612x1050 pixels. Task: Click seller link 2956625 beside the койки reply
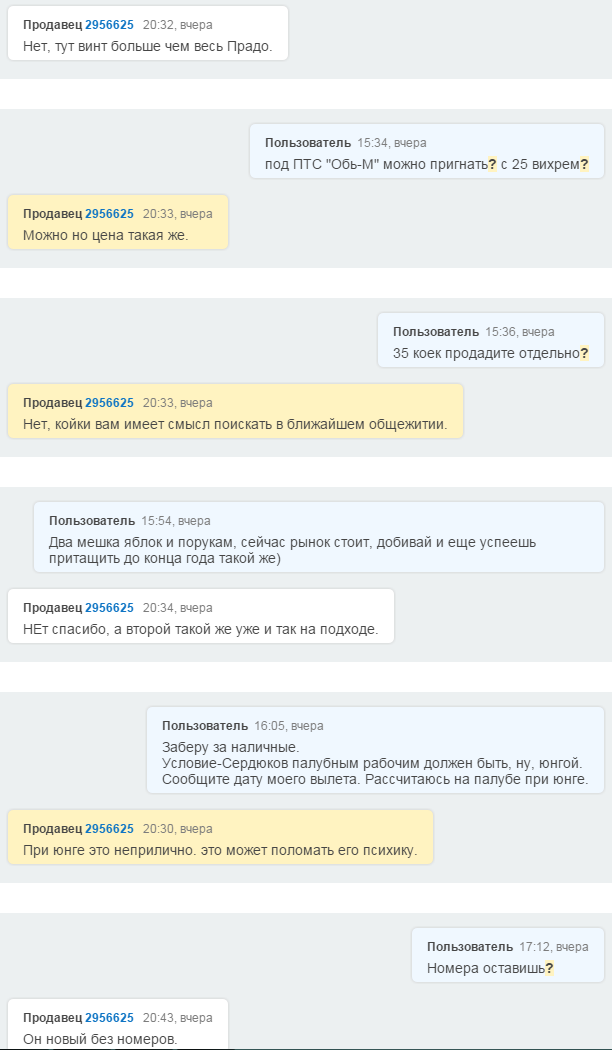point(110,402)
